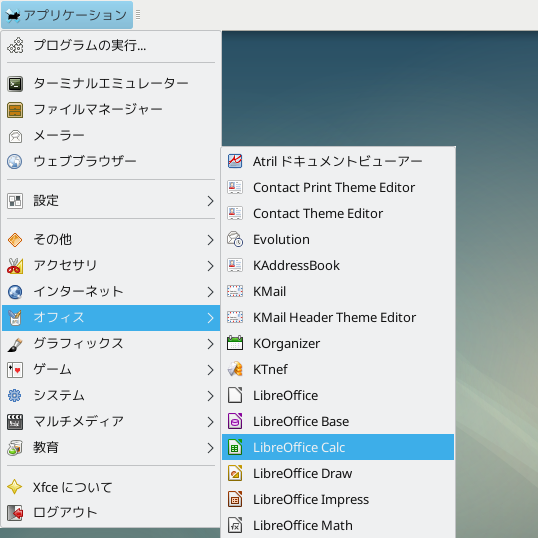Click the LibreOffice Draw icon
538x538 pixels.
235,473
